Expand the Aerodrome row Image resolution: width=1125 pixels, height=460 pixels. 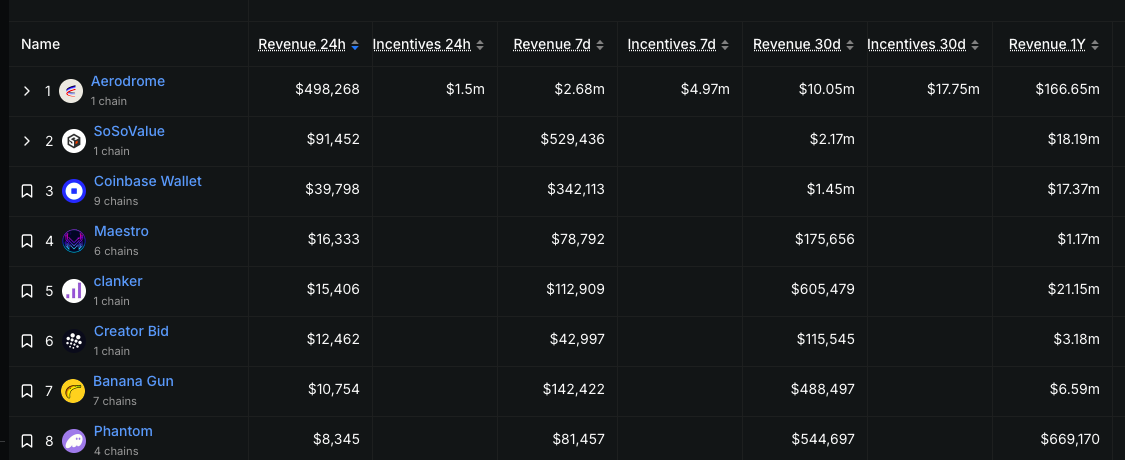pyautogui.click(x=27, y=91)
